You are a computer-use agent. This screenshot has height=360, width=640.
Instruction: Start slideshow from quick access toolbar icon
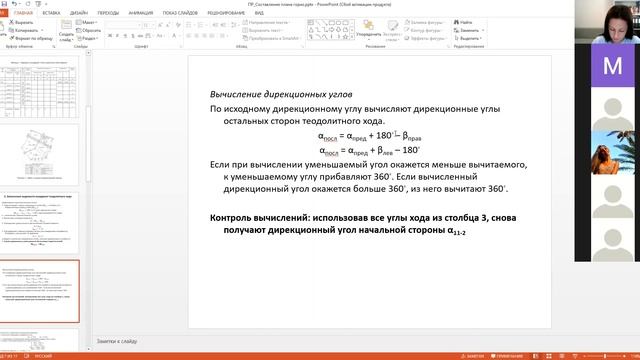[x=38, y=4]
